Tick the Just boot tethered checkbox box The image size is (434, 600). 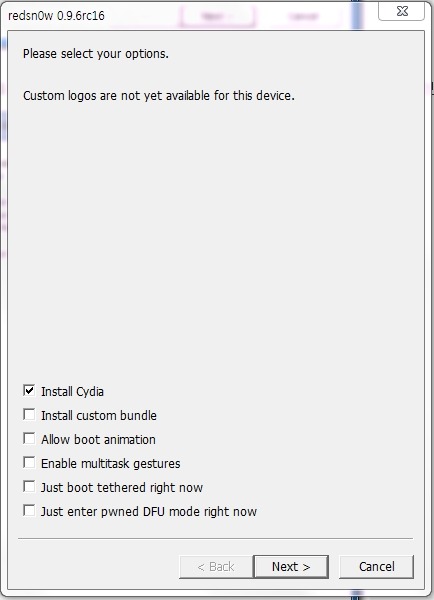(x=29, y=487)
